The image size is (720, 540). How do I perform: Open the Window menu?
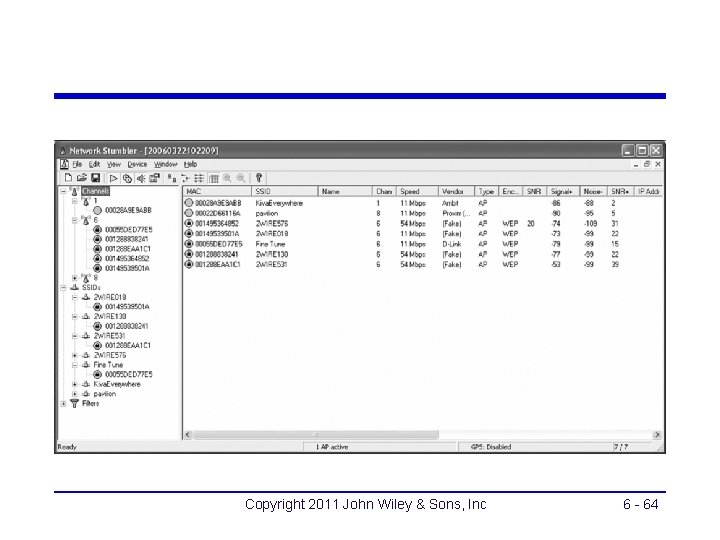coord(166,164)
